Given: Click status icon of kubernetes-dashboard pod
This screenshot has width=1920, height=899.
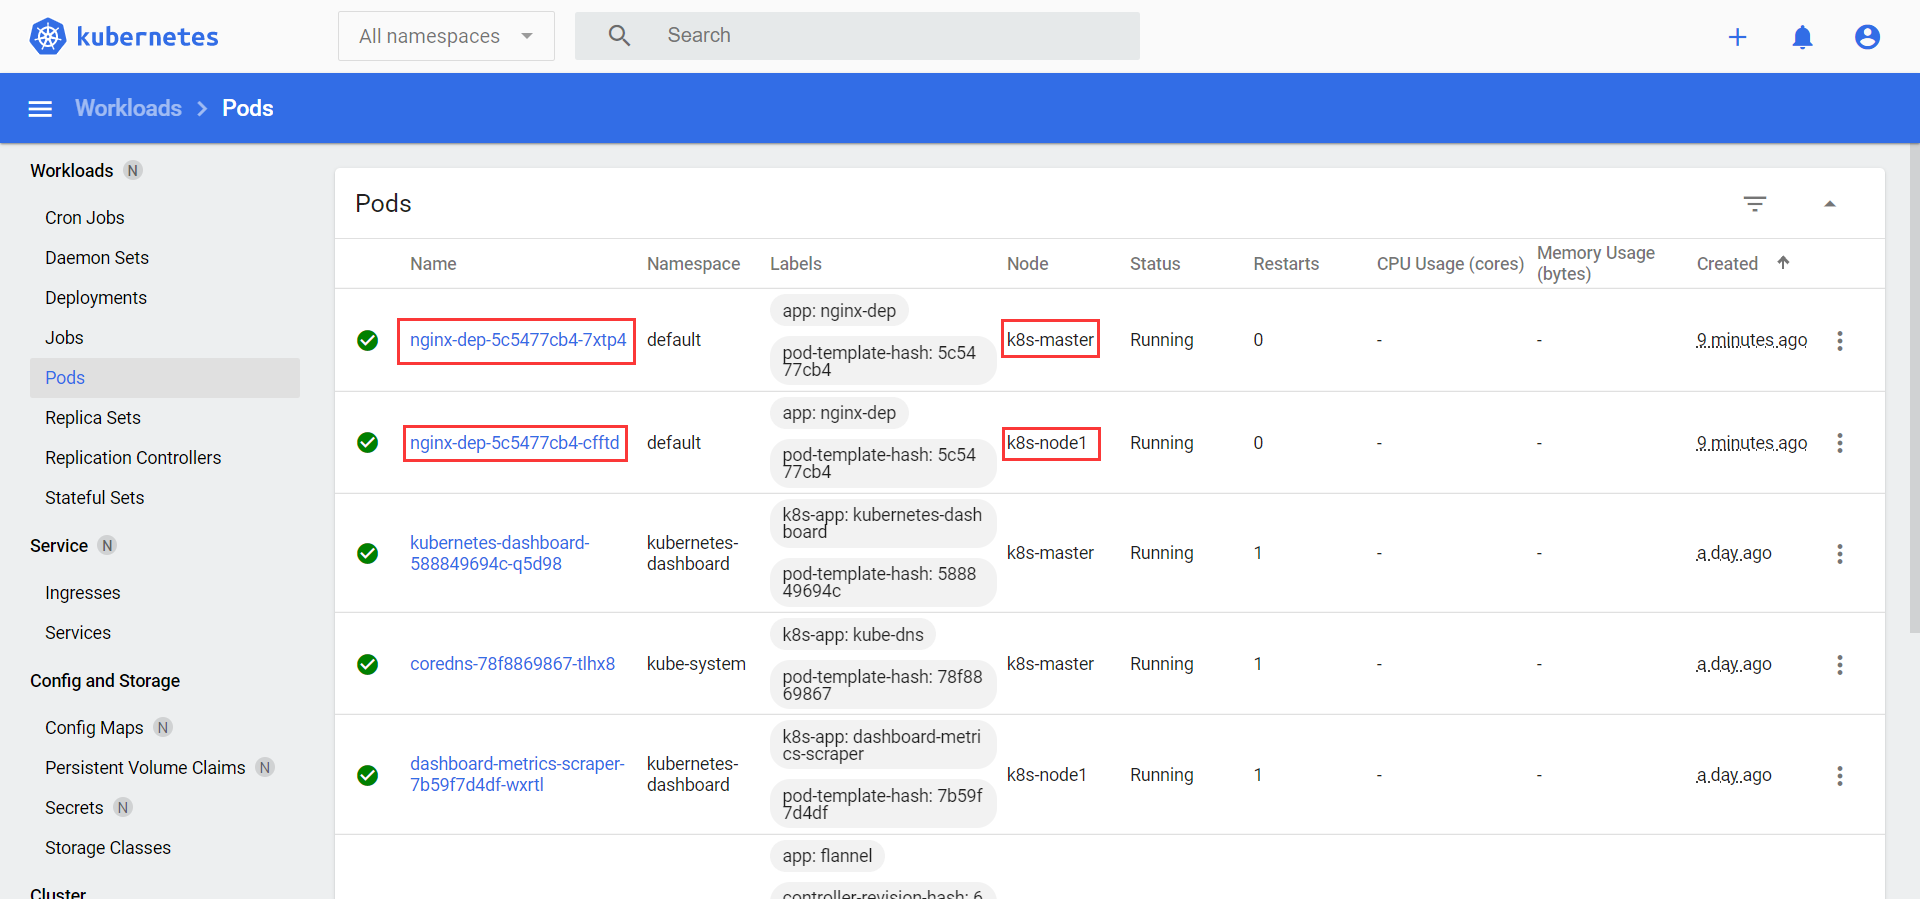Looking at the screenshot, I should tap(368, 553).
